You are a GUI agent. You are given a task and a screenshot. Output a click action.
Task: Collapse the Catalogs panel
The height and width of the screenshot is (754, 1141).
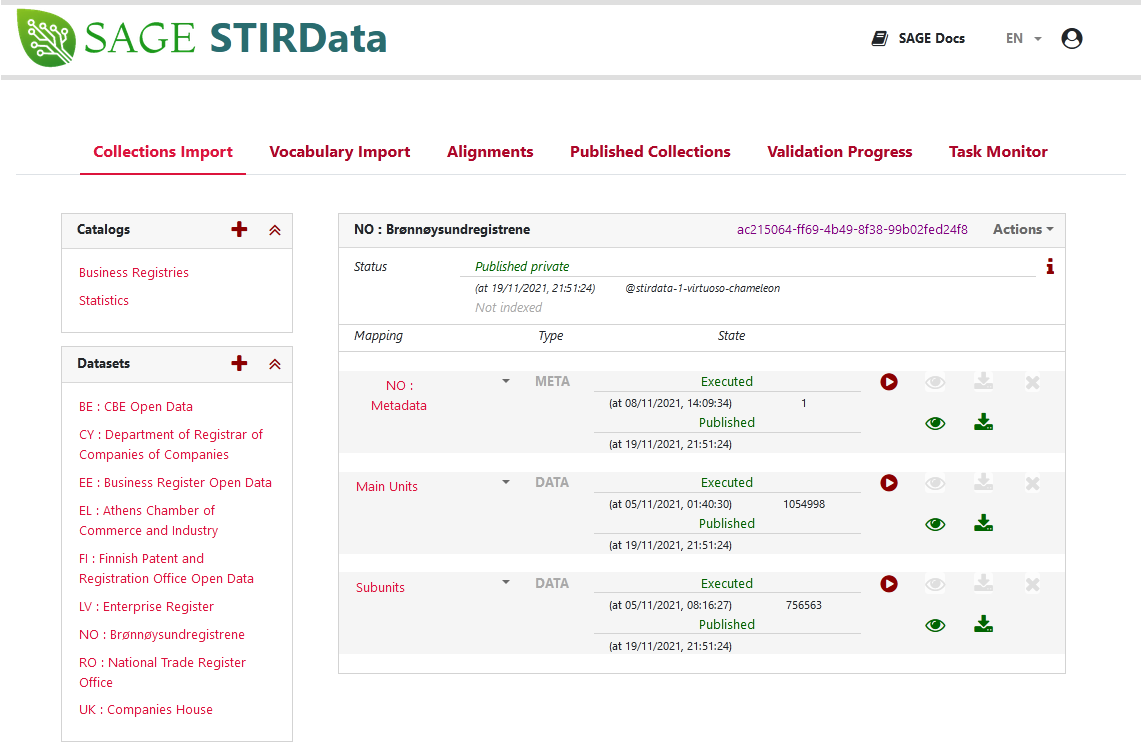[274, 230]
